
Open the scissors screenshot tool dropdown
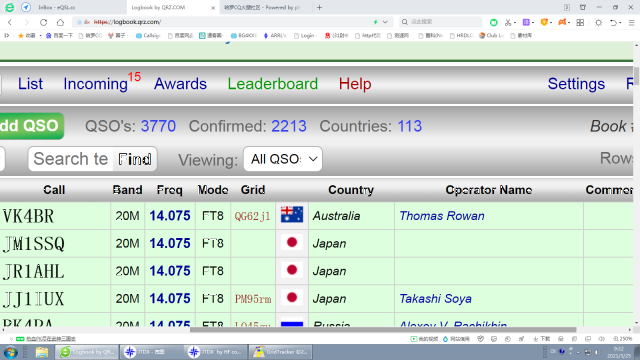coord(515,22)
